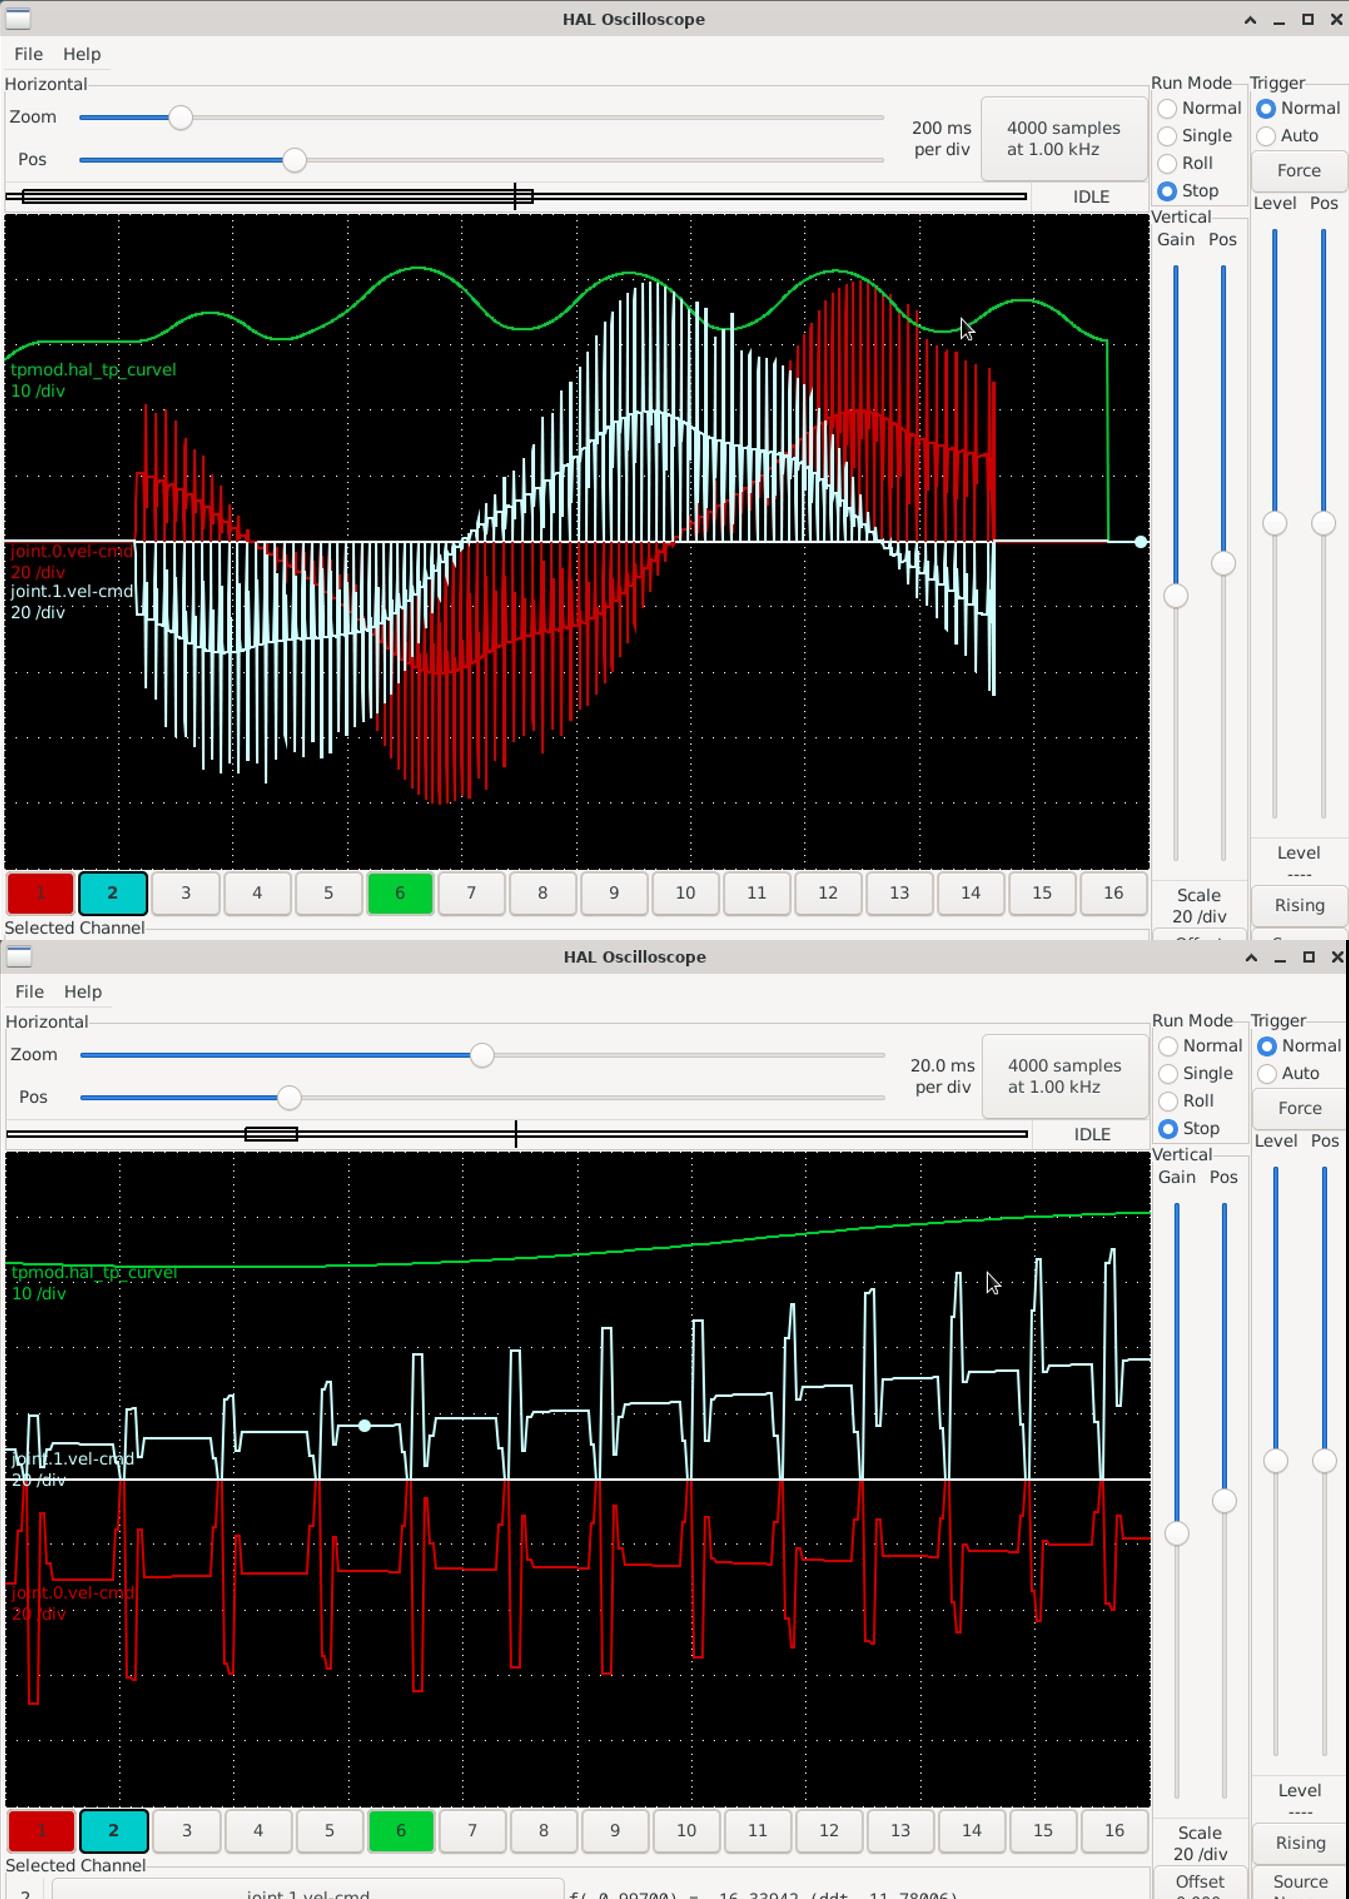1349x1899 pixels.
Task: Choose Normal trigger in bottom window
Action: point(1299,1046)
